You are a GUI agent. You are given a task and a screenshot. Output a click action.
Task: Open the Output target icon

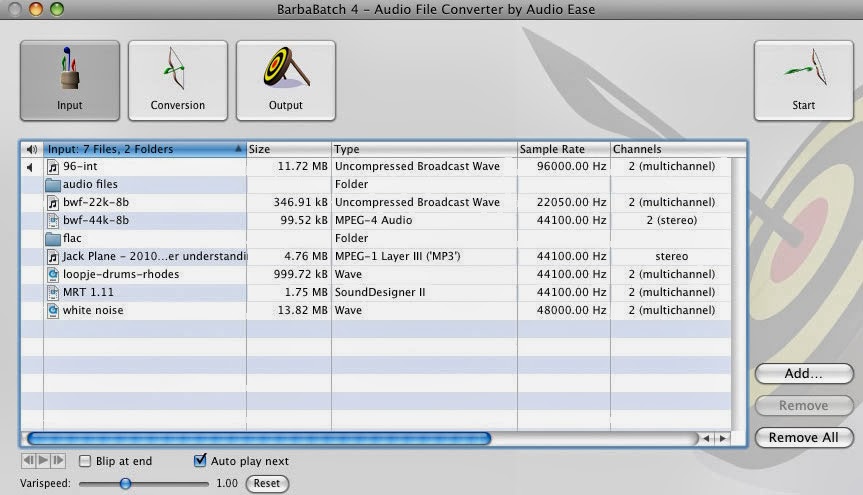coord(285,80)
